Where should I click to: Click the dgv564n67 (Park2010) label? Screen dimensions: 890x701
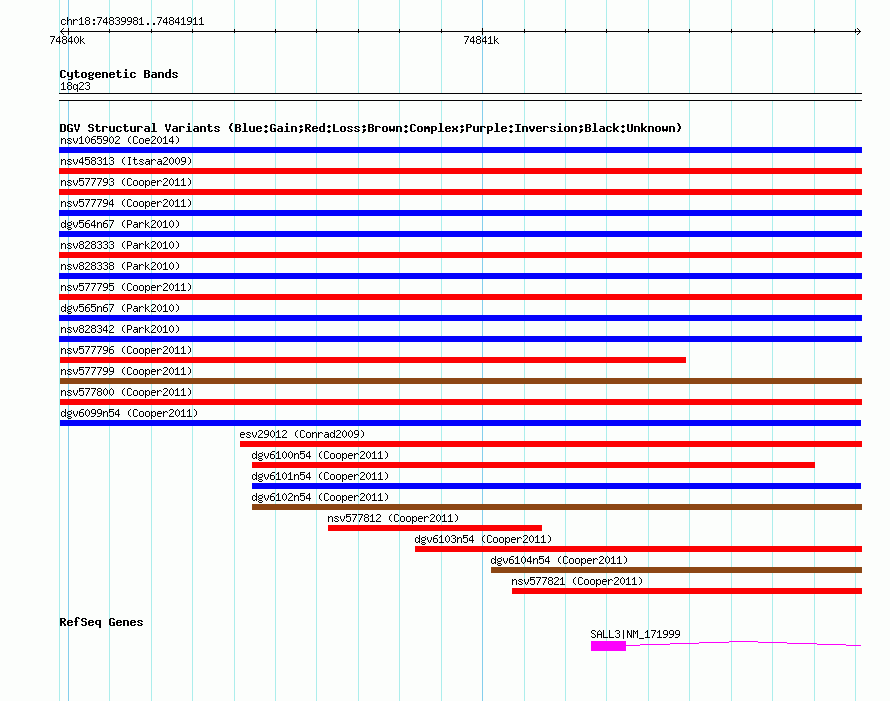click(x=120, y=224)
